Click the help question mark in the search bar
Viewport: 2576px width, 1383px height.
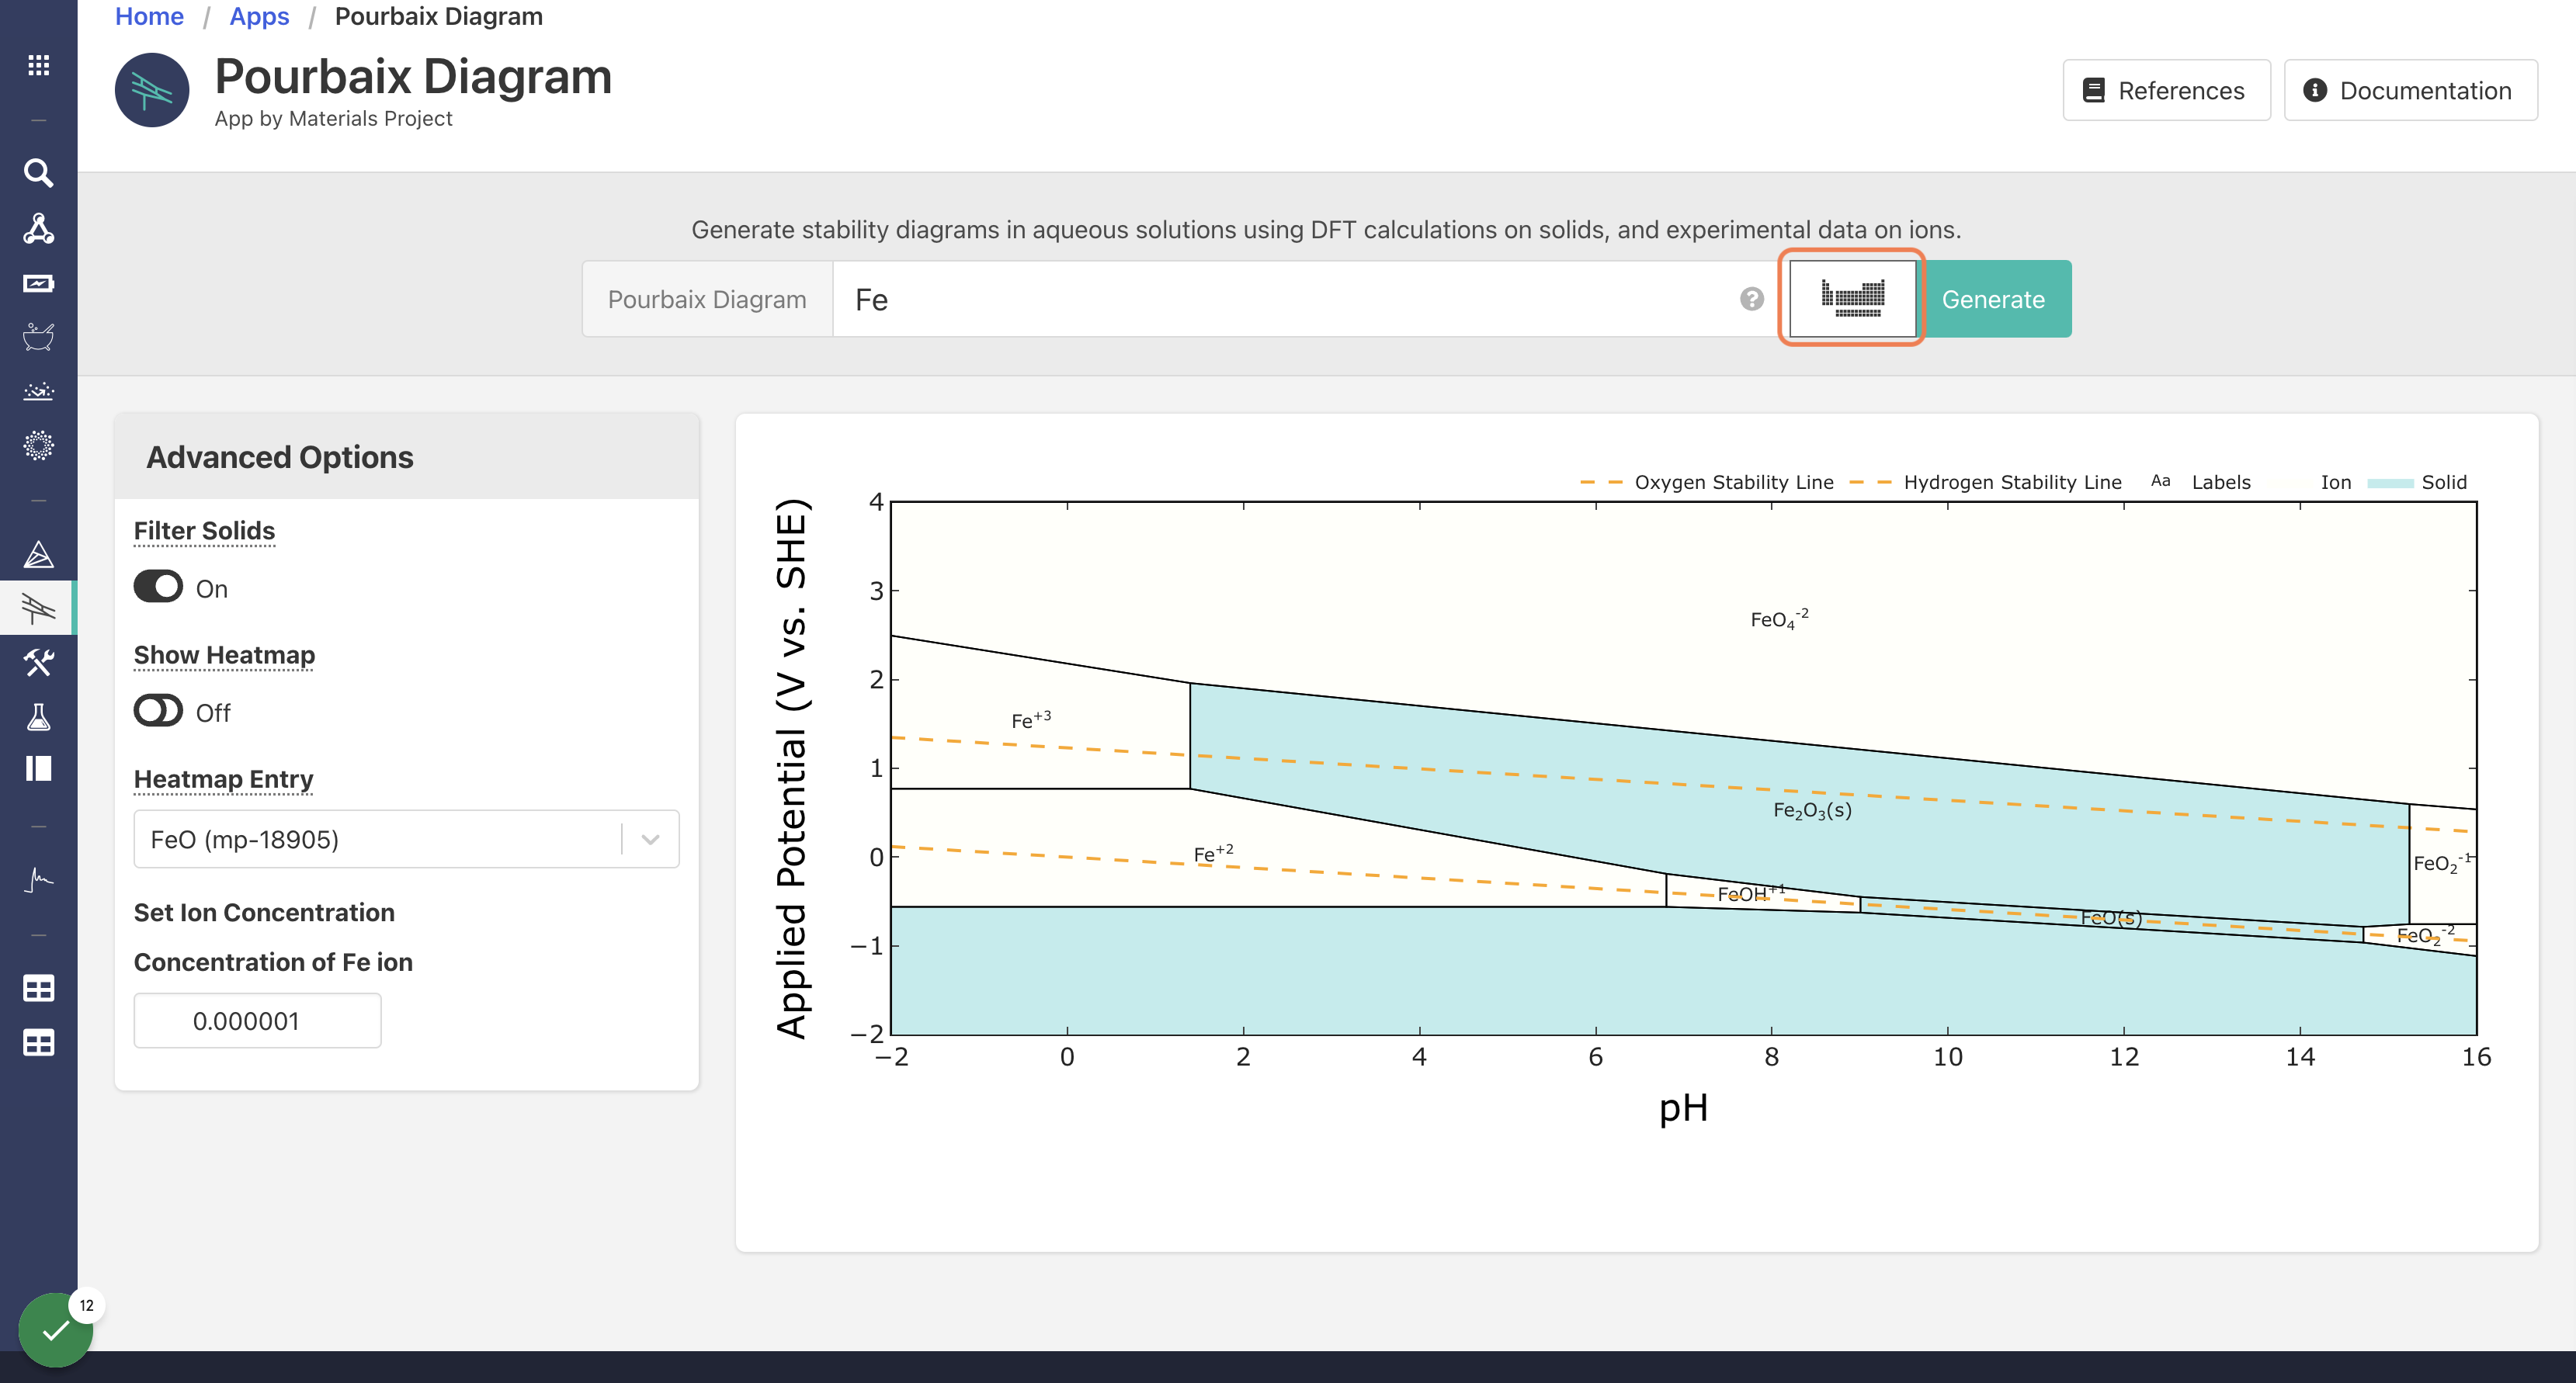[x=1751, y=299]
